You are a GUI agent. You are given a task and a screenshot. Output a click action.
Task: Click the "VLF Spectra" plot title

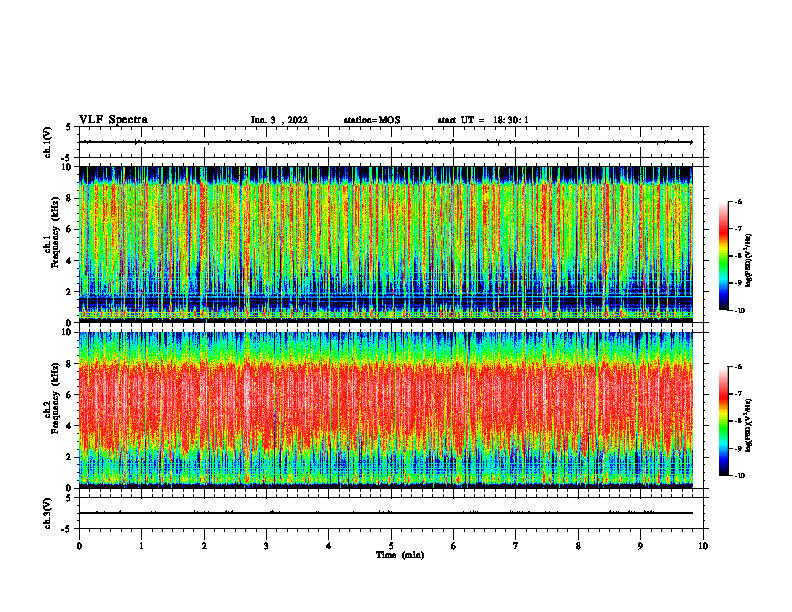pos(113,120)
